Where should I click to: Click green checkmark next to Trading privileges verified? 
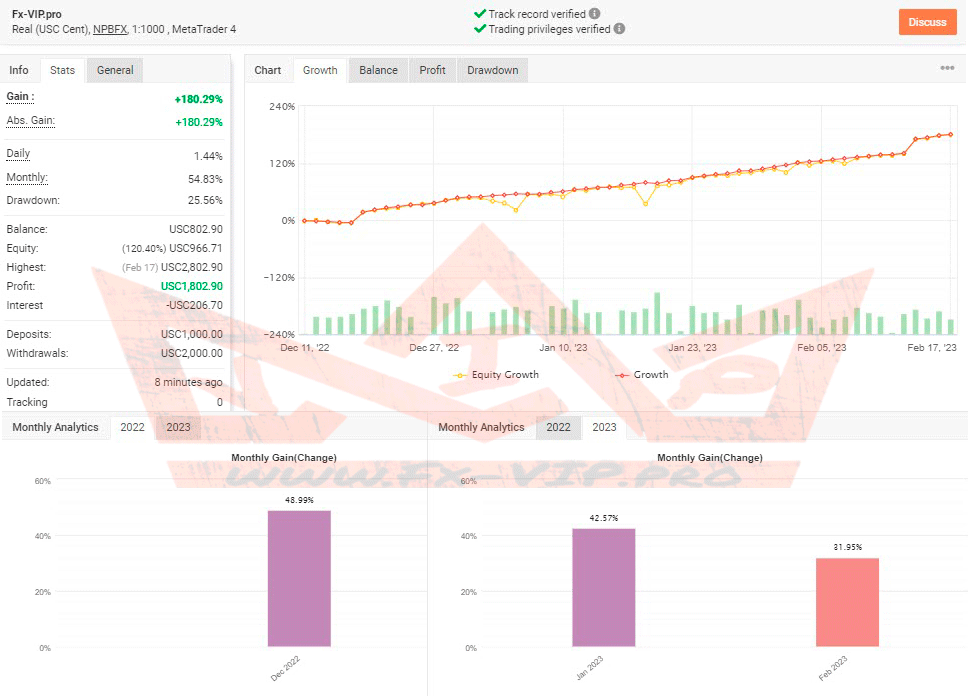point(480,29)
